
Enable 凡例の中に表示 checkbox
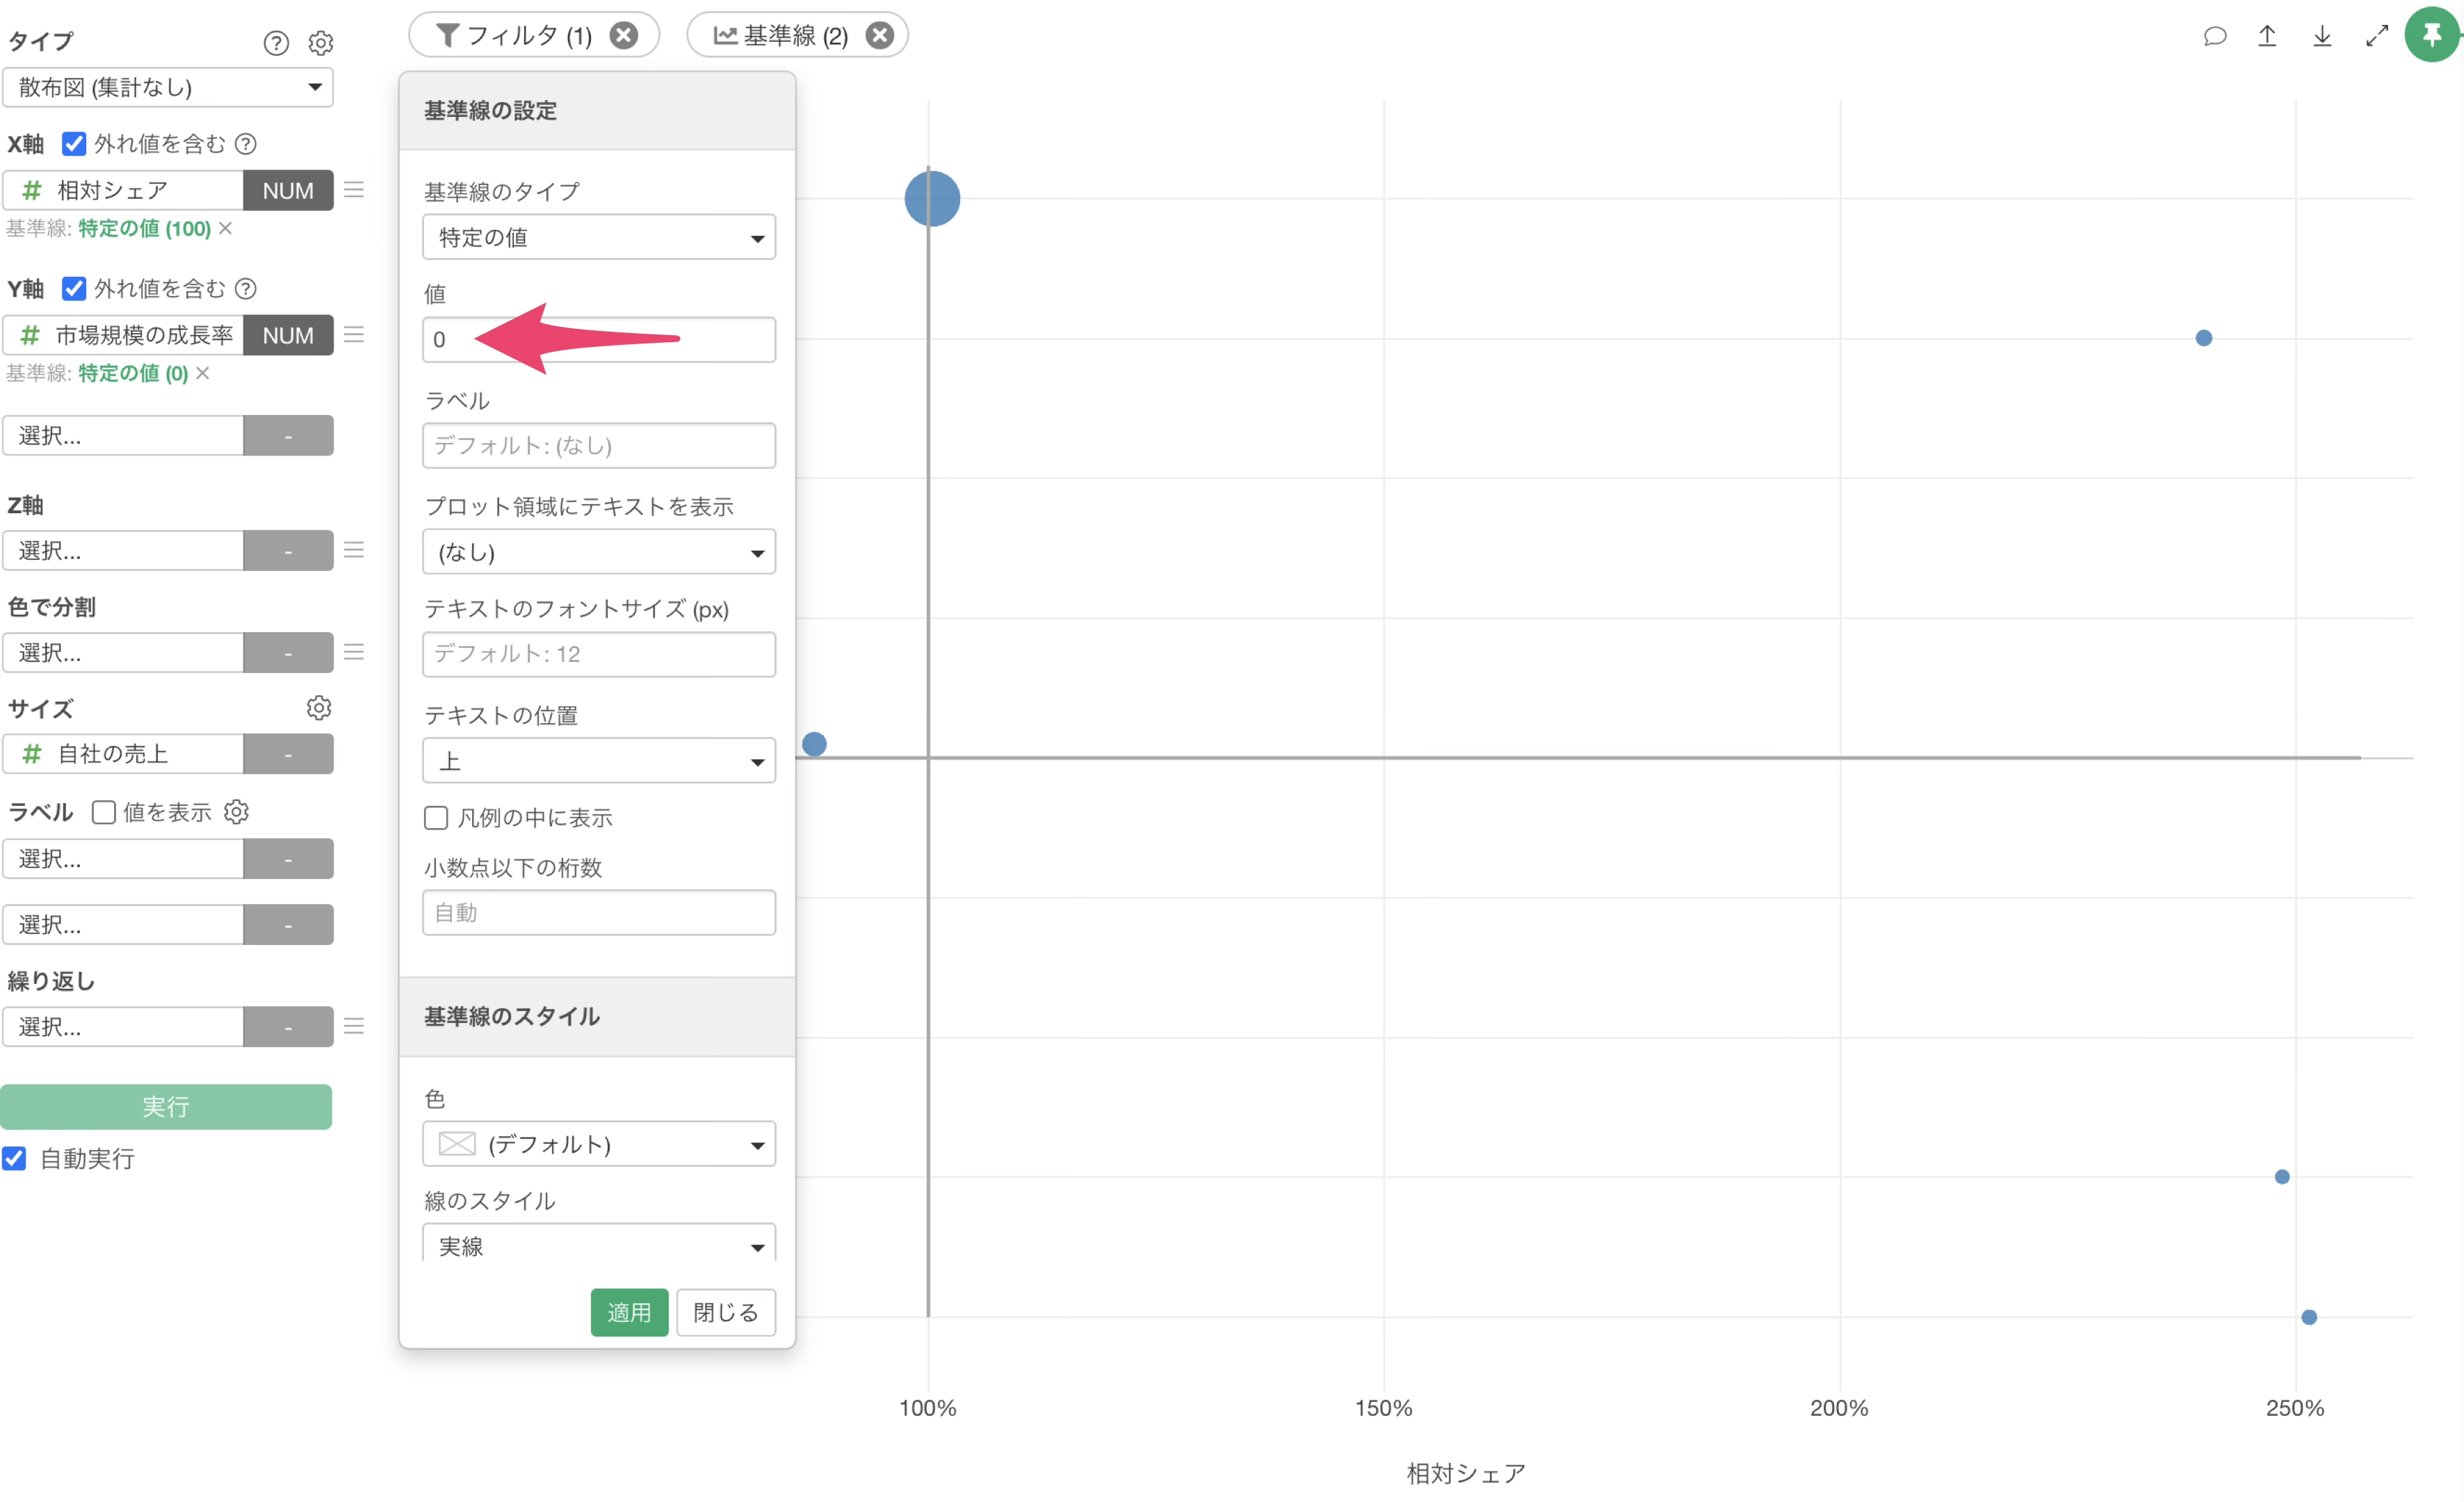436,818
